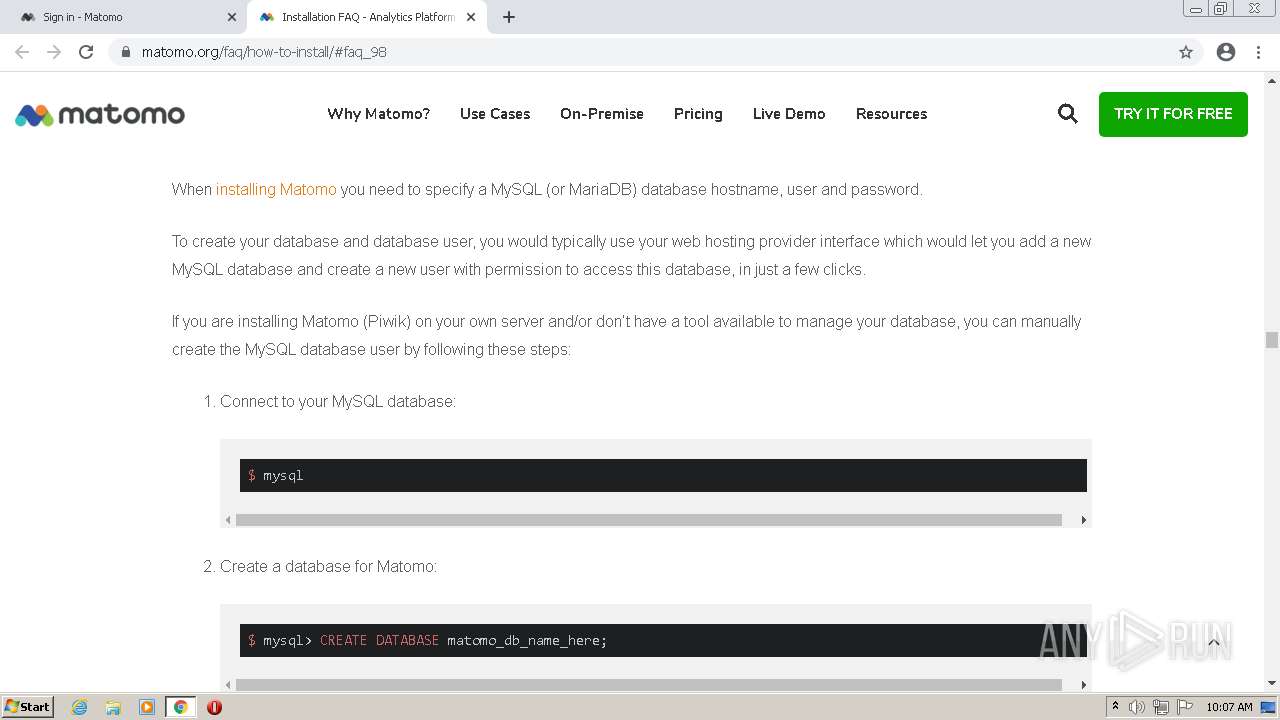Screen dimensions: 1280x720
Task: Click scrollbar under CREATE DATABASE block
Action: coord(648,685)
